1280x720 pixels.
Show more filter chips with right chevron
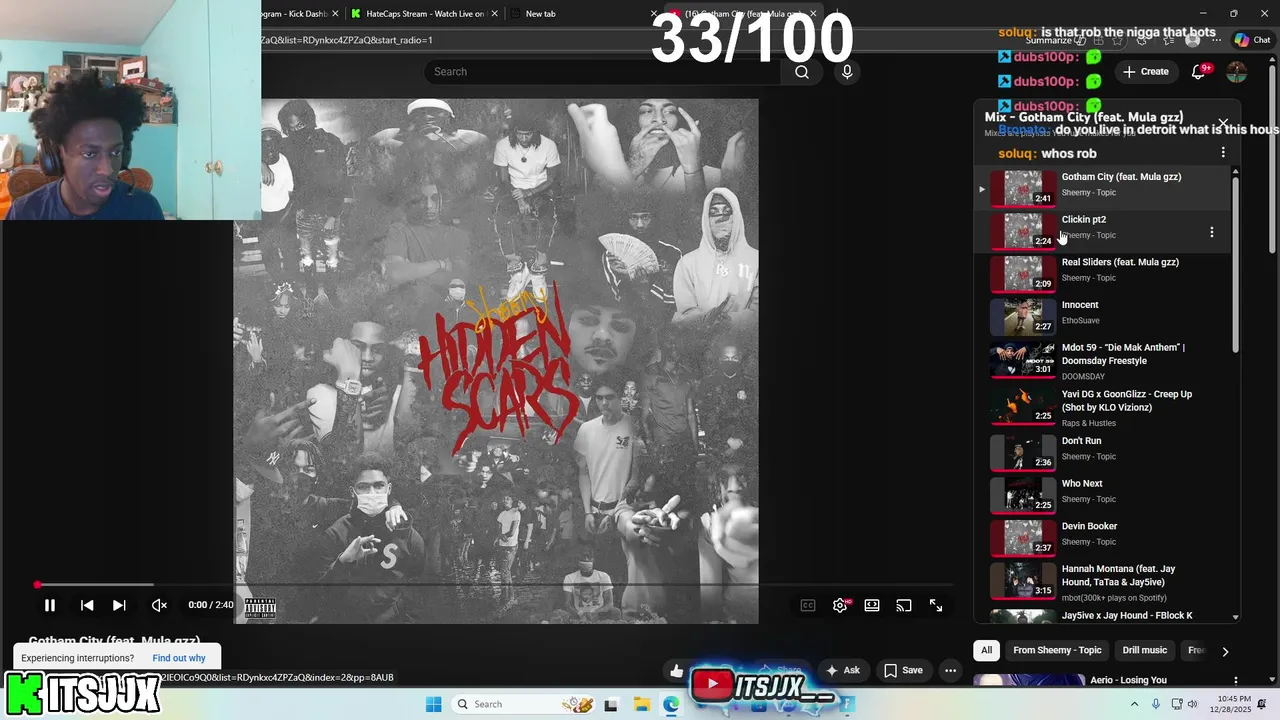click(x=1225, y=651)
